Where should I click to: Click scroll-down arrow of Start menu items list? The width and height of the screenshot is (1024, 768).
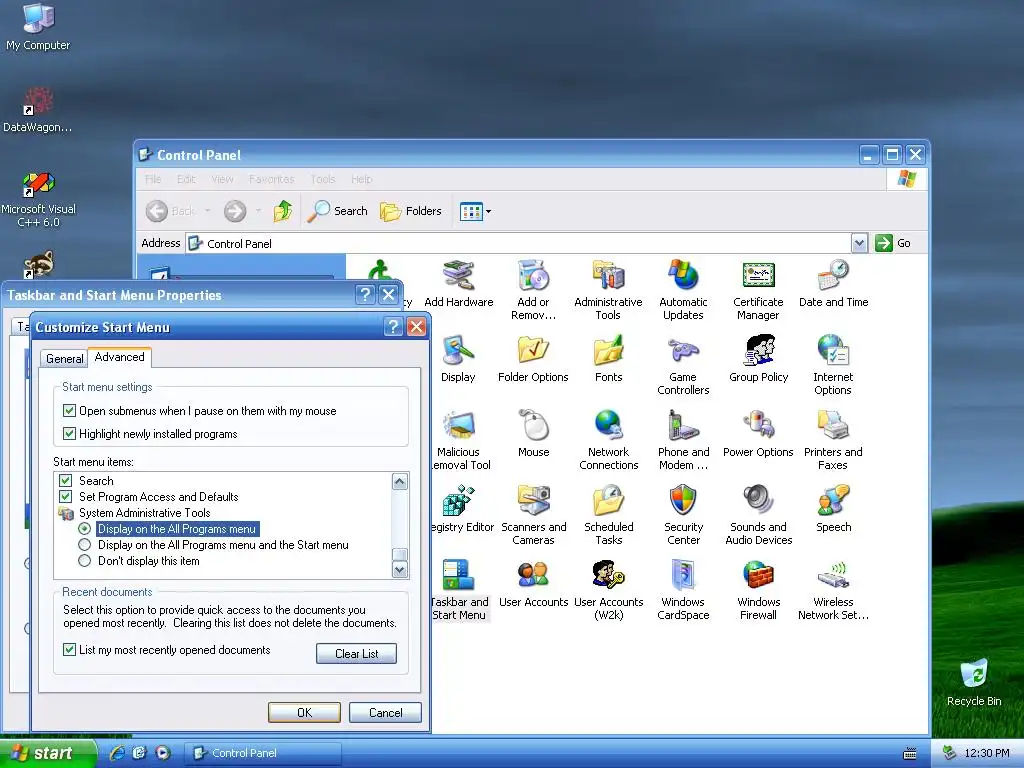click(x=400, y=569)
